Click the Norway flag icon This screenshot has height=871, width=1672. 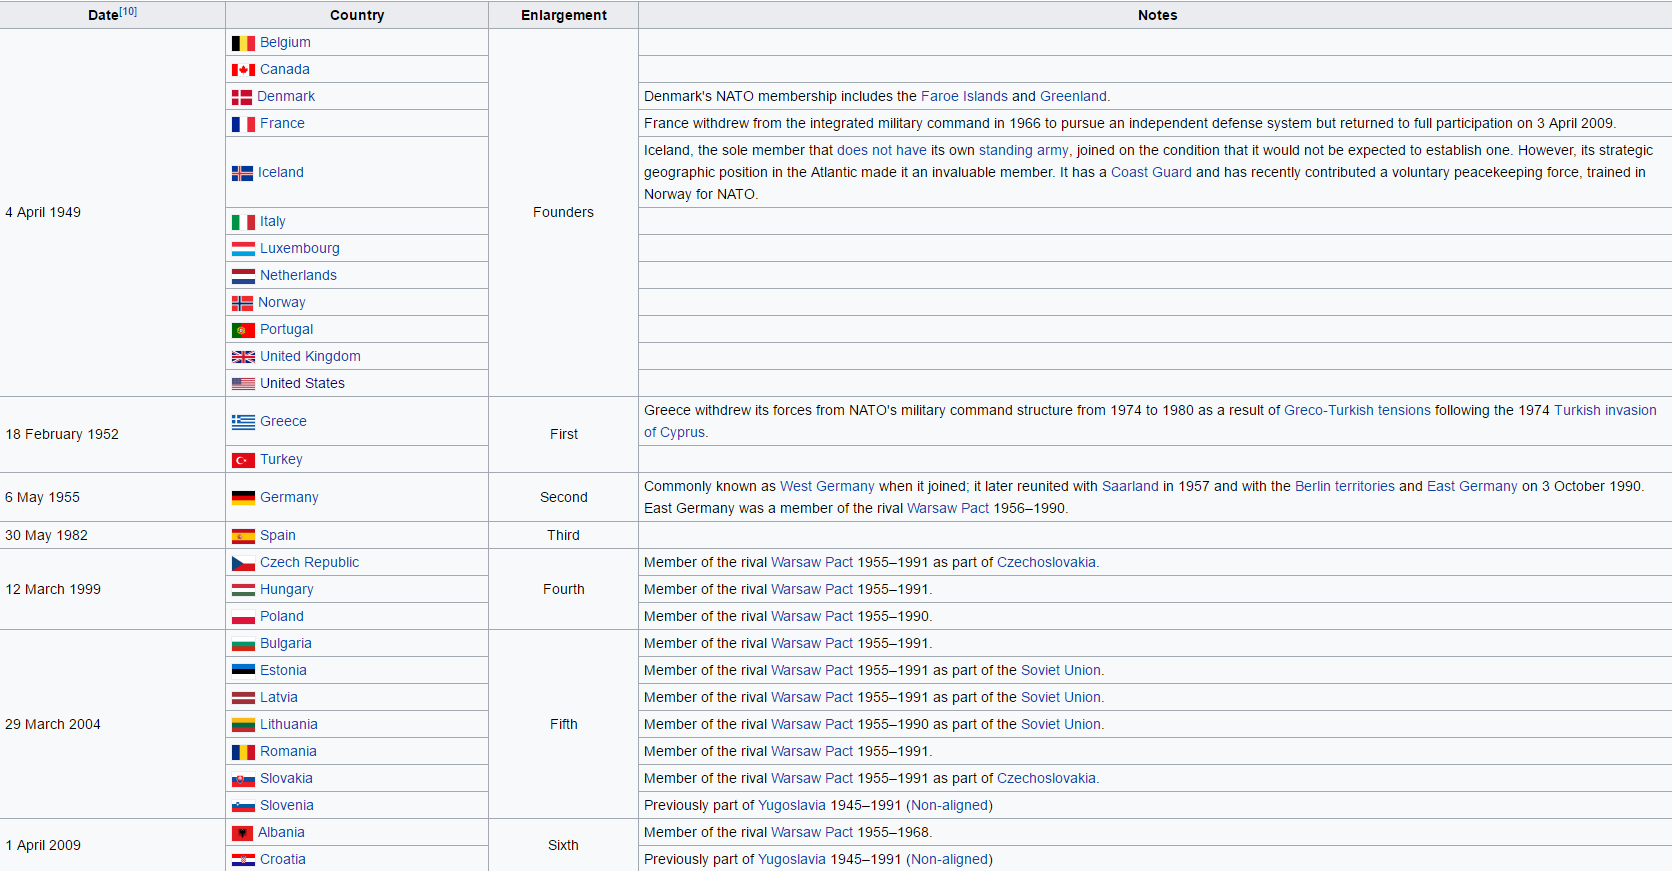(x=242, y=303)
